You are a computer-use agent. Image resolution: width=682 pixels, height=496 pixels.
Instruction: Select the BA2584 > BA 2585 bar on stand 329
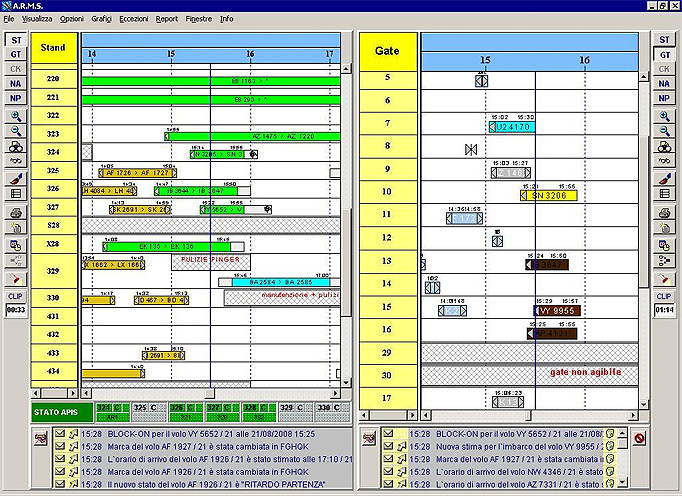[280, 282]
